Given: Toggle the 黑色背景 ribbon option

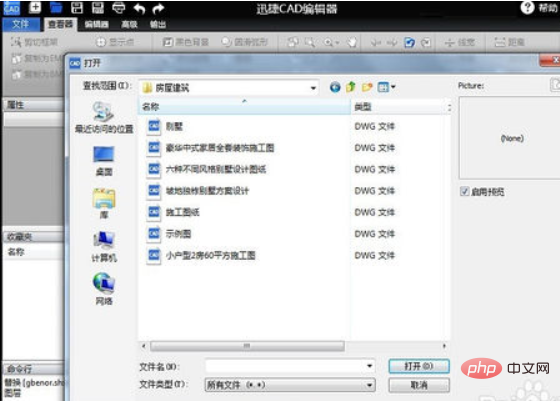Looking at the screenshot, I should pyautogui.click(x=185, y=42).
